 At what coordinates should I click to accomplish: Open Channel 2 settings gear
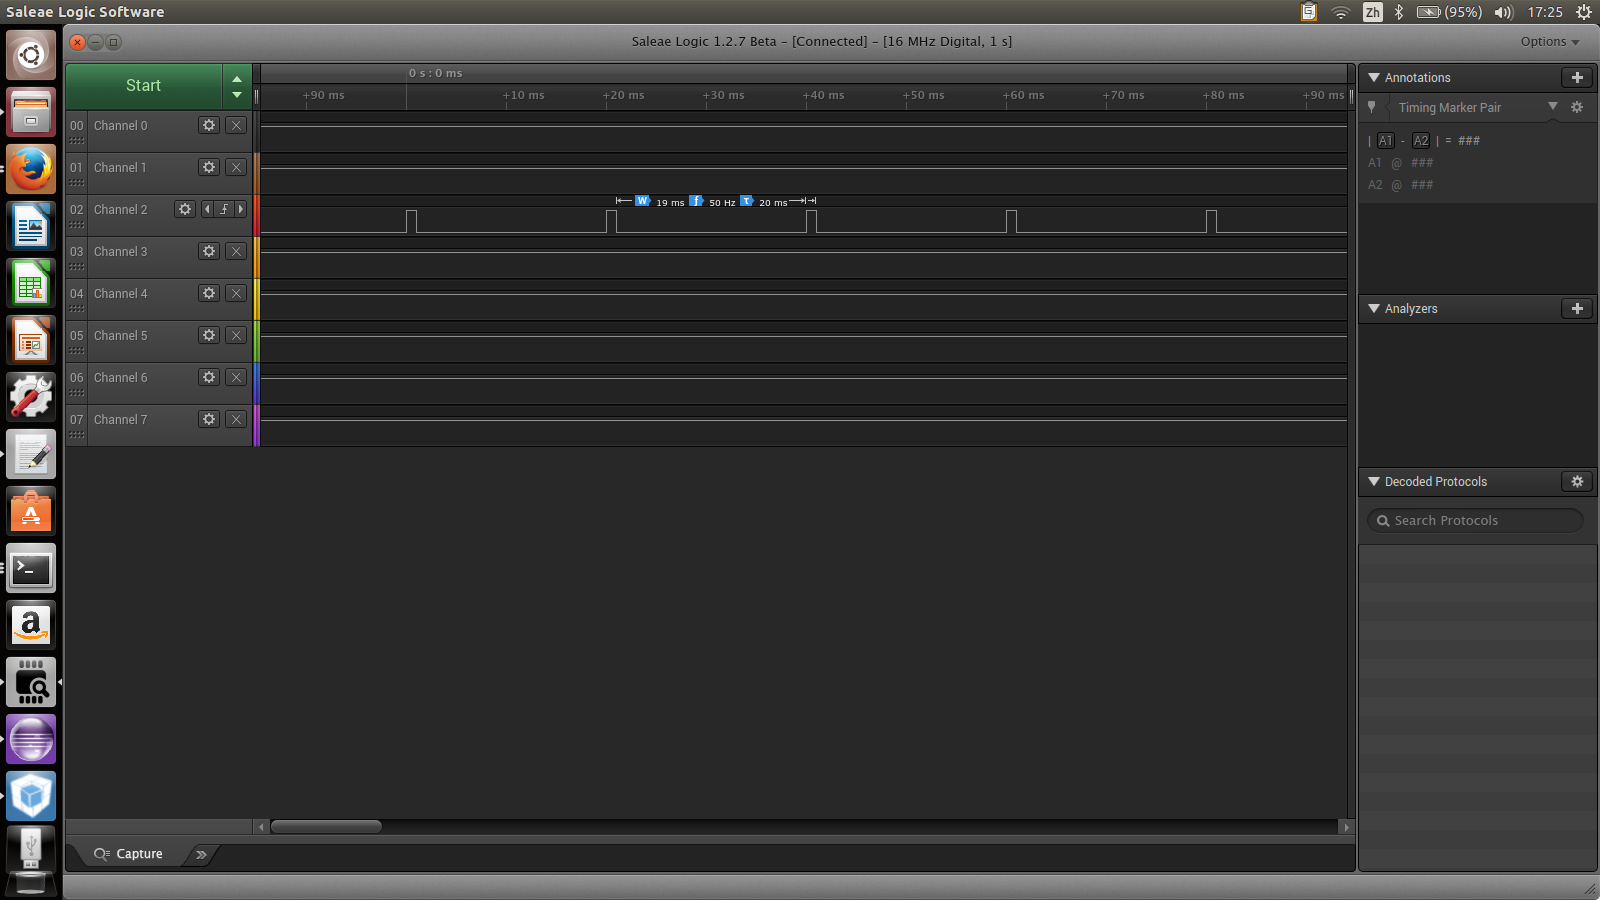click(x=185, y=209)
